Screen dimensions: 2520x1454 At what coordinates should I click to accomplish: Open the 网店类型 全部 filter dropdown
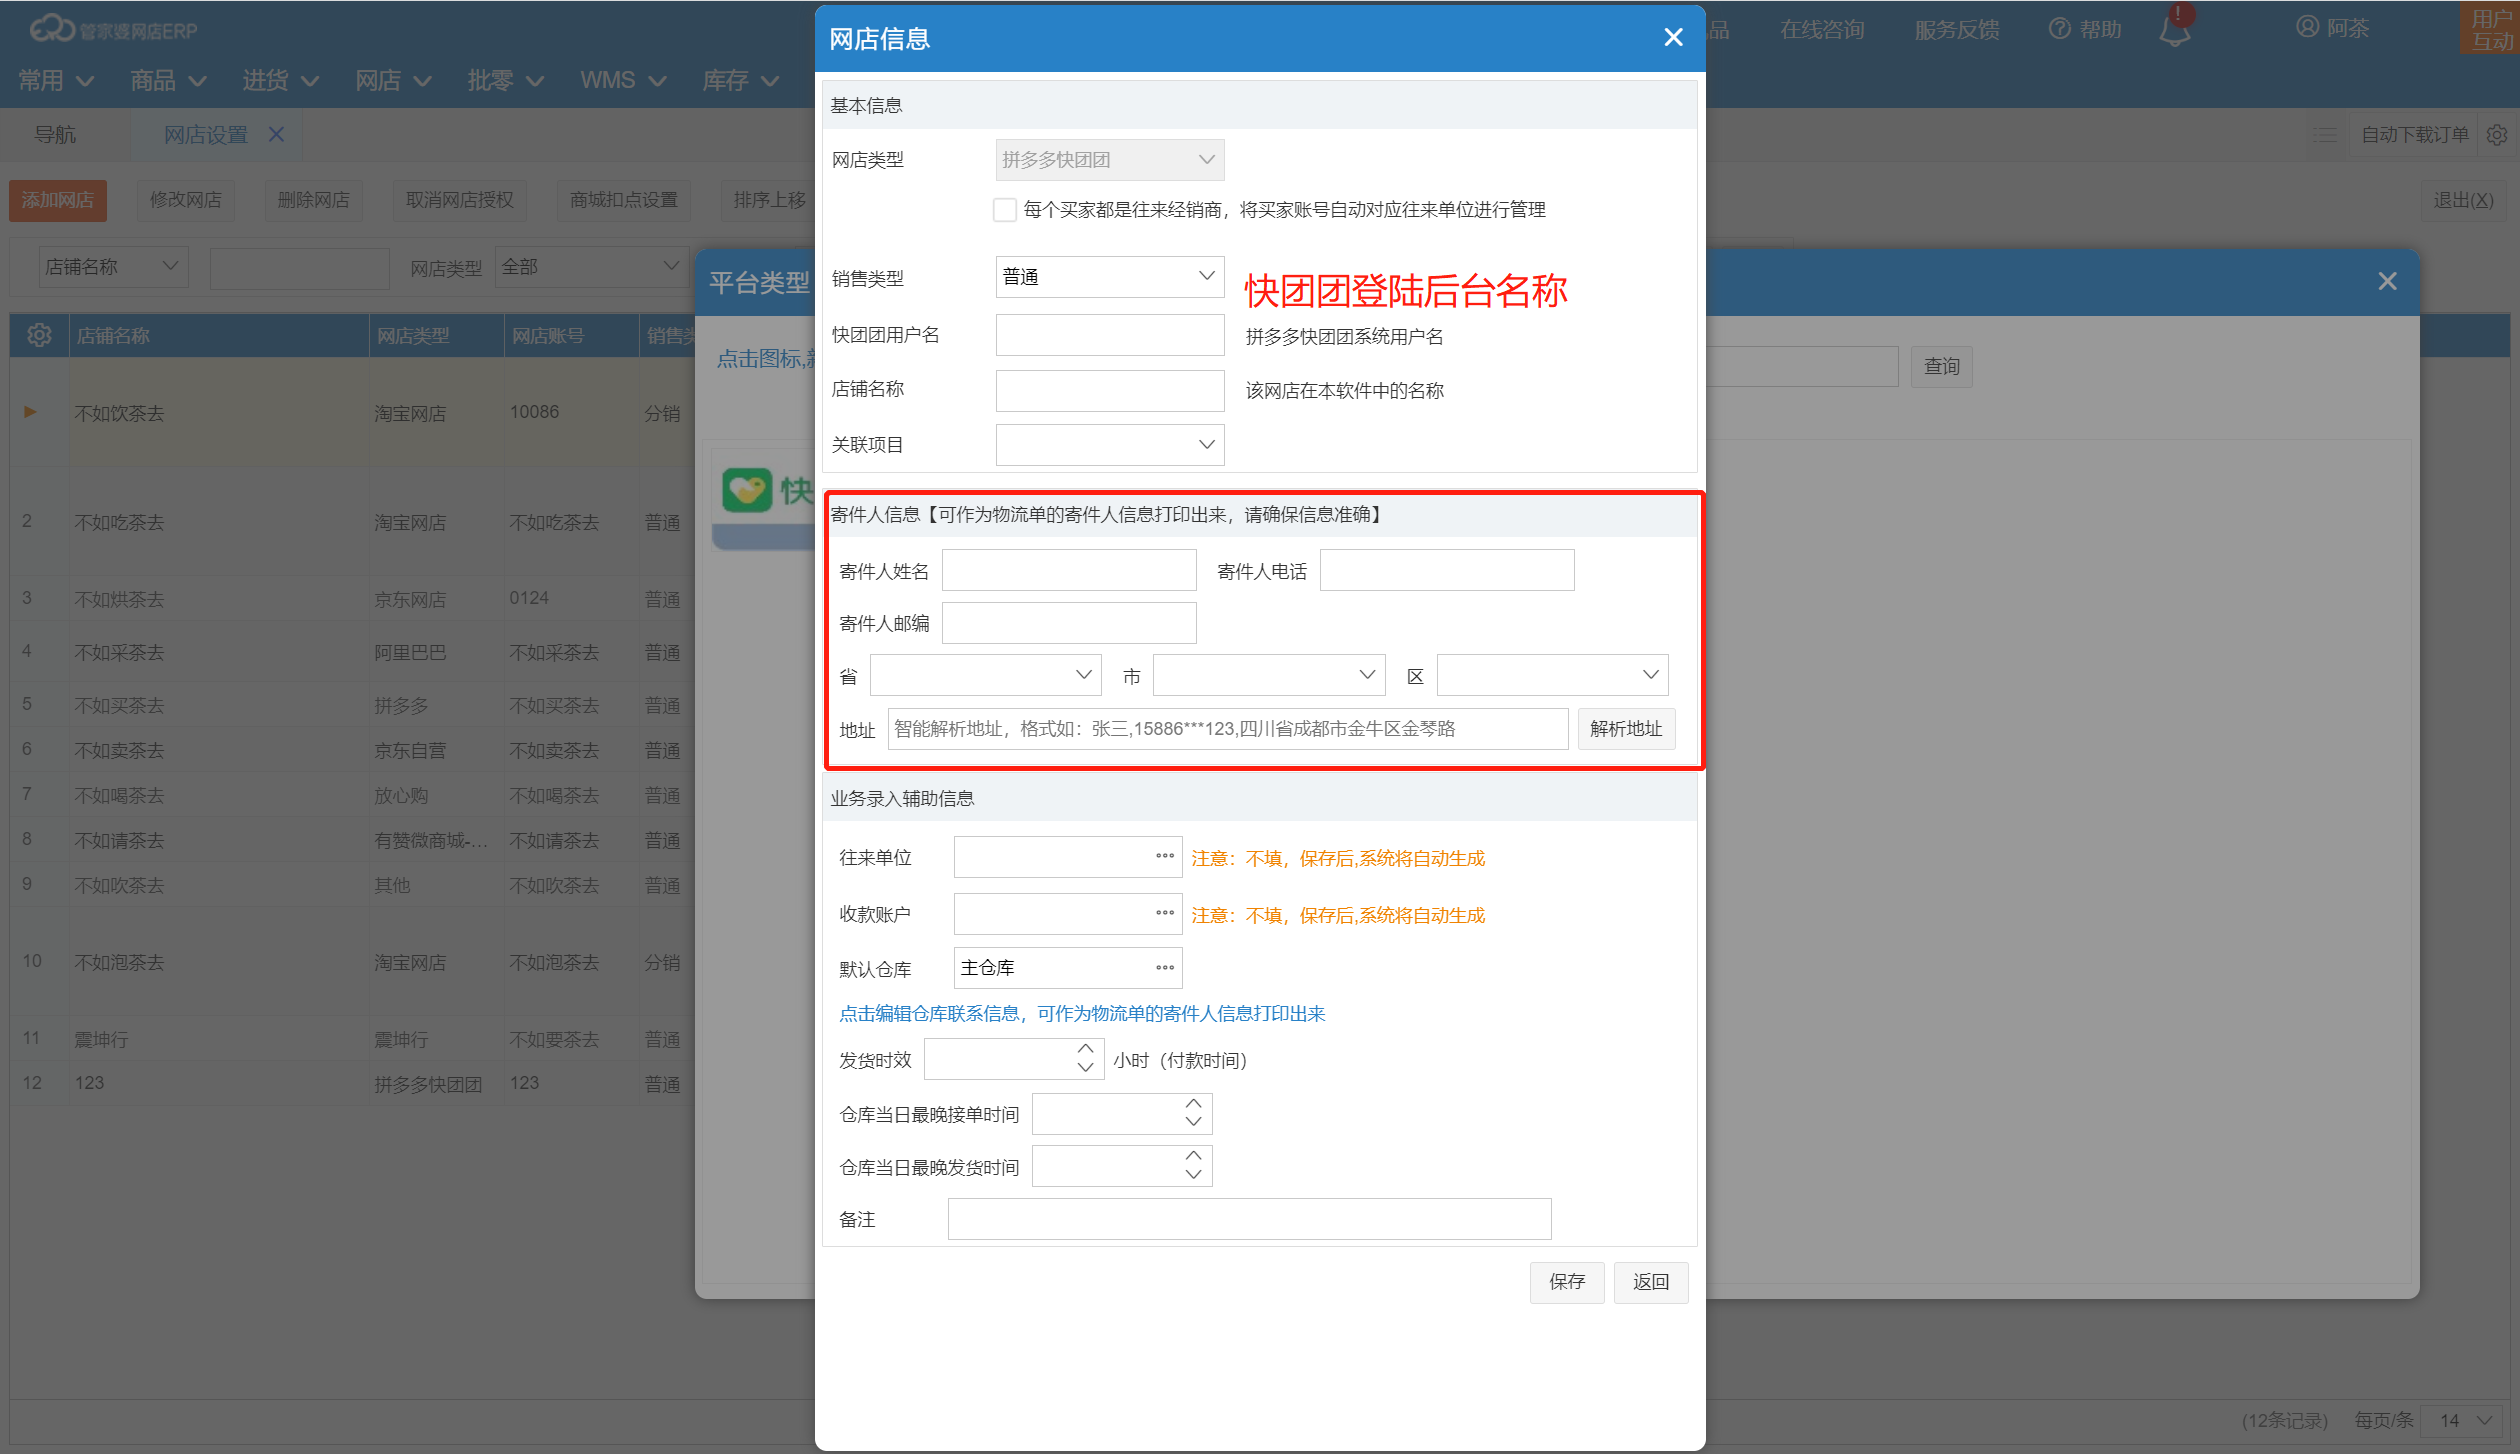click(591, 267)
